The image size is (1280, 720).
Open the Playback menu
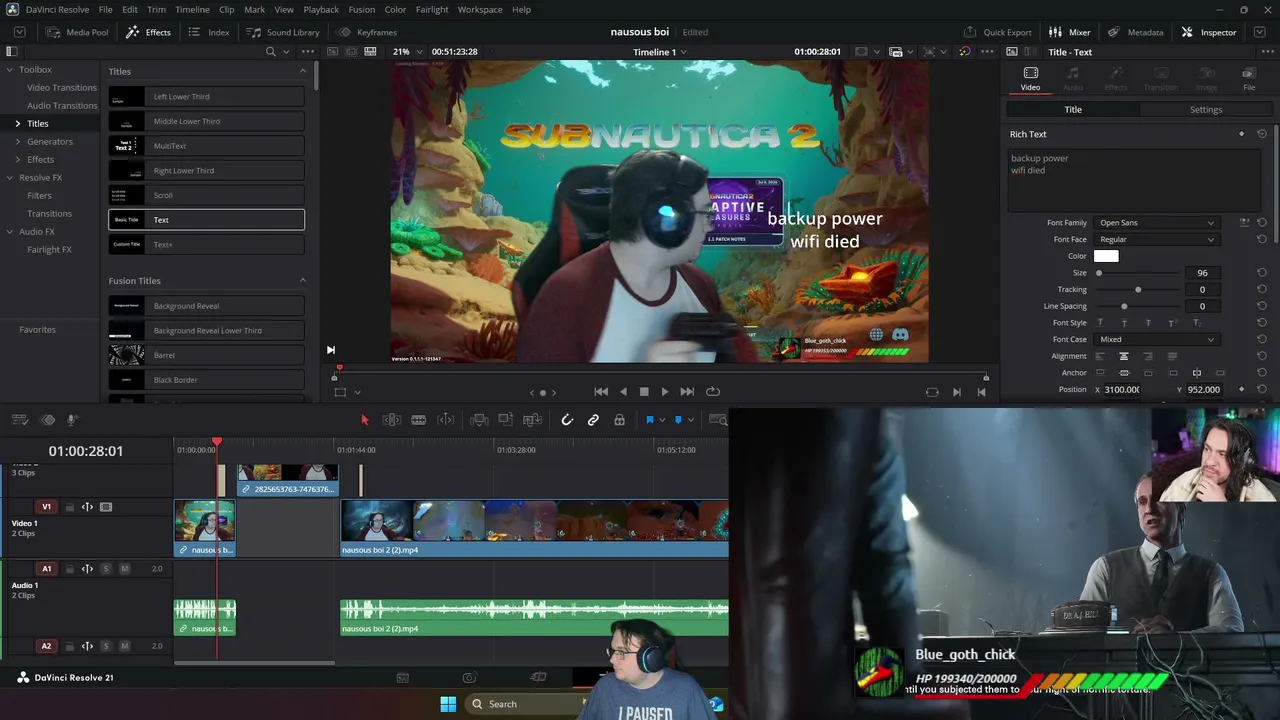pyautogui.click(x=321, y=9)
